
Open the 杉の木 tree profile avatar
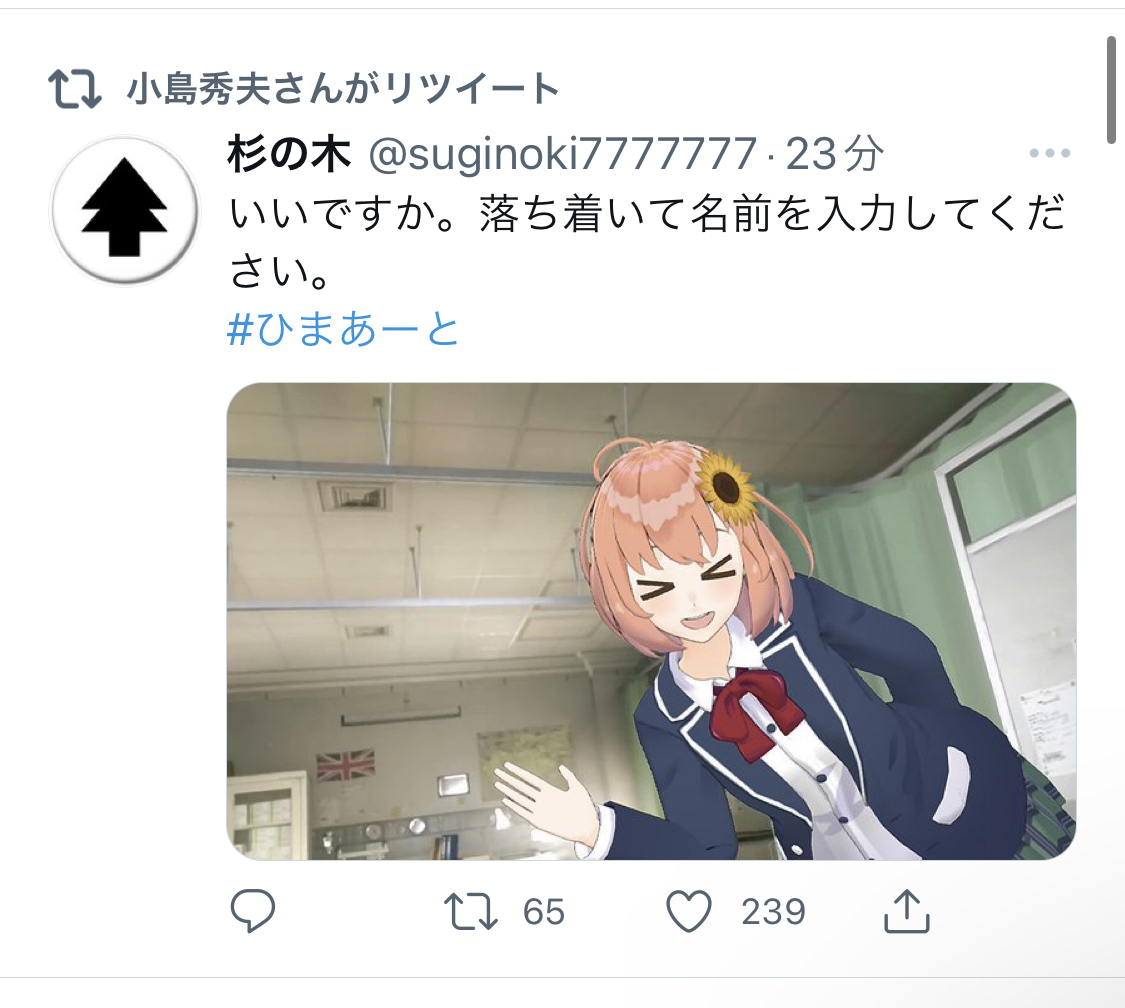tap(125, 209)
